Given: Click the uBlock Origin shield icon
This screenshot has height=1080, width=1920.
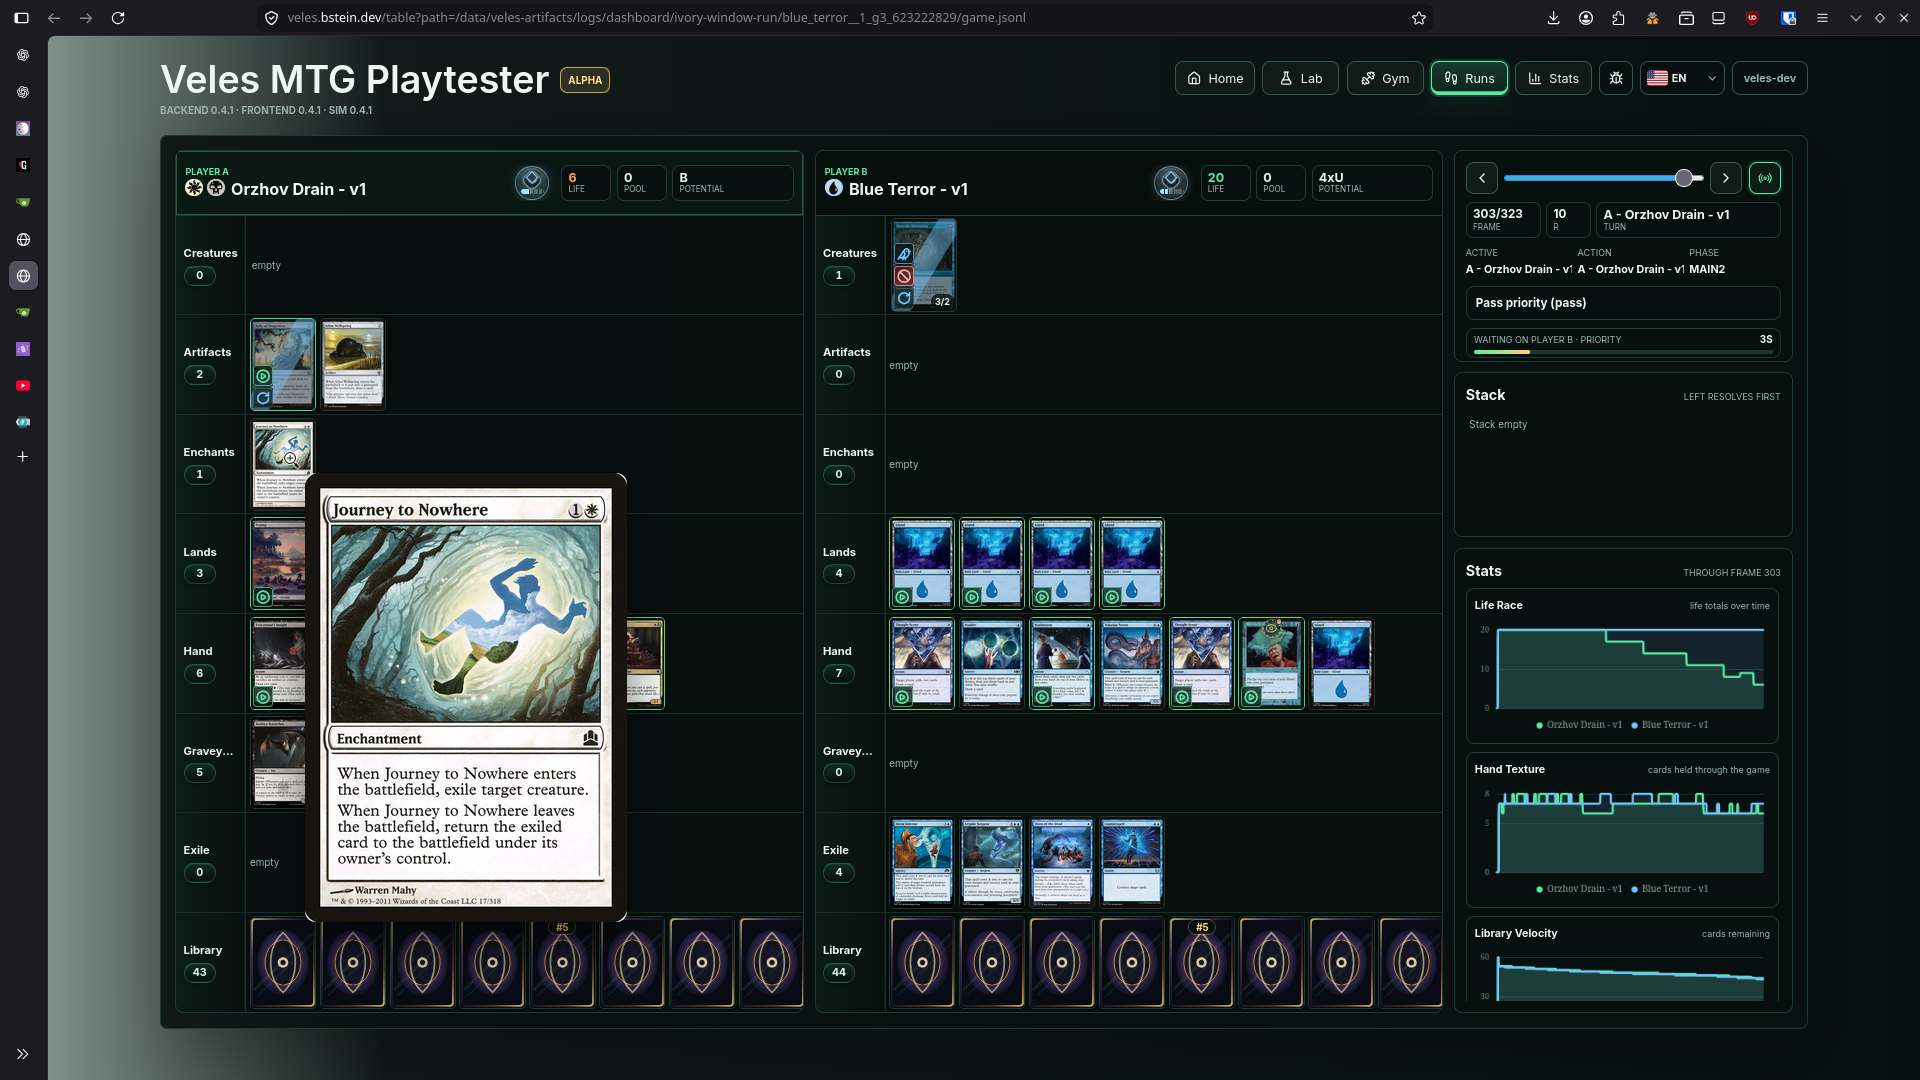Looking at the screenshot, I should point(1752,18).
